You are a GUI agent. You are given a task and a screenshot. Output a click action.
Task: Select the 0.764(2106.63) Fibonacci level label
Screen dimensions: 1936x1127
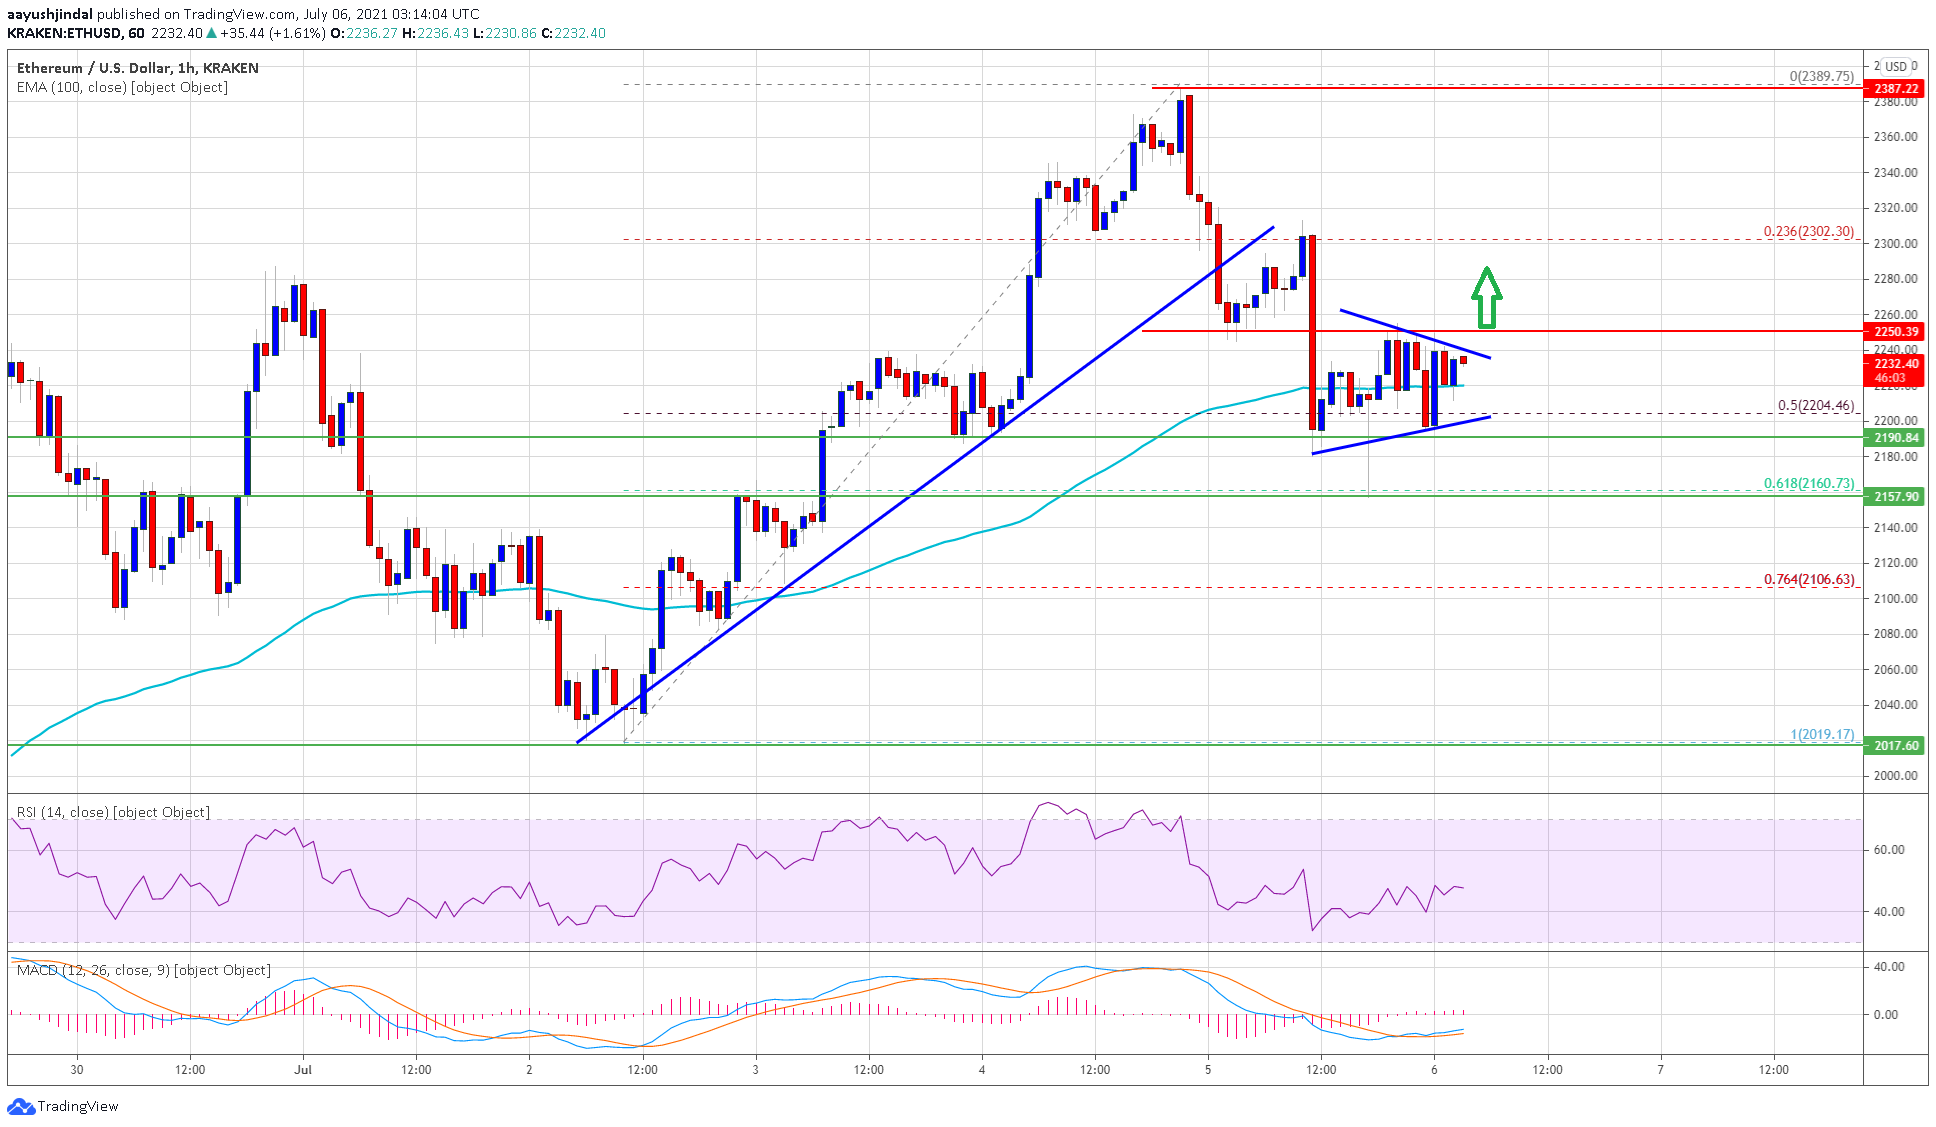pyautogui.click(x=1808, y=579)
